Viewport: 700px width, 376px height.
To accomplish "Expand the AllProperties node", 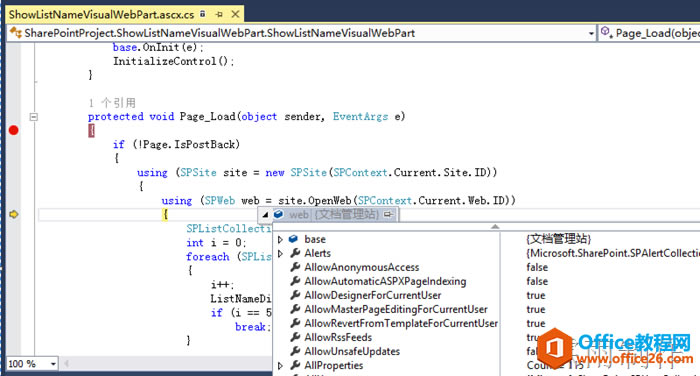I will [x=280, y=365].
